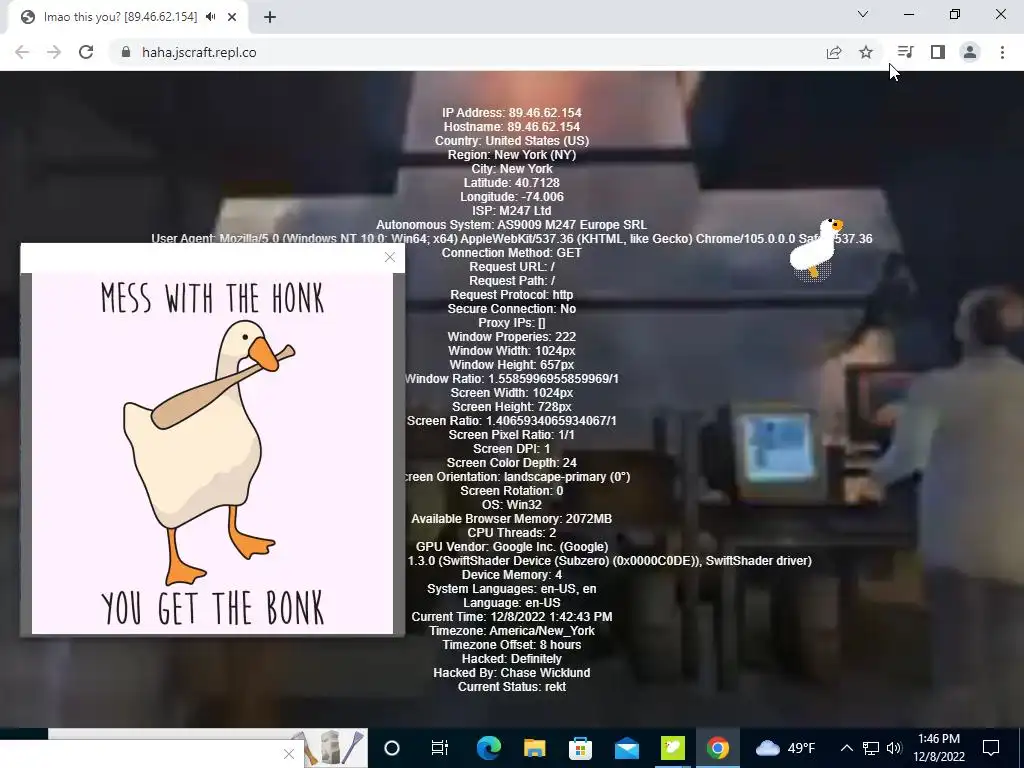The width and height of the screenshot is (1024, 768).
Task: View site info via the lock icon
Action: click(x=125, y=52)
